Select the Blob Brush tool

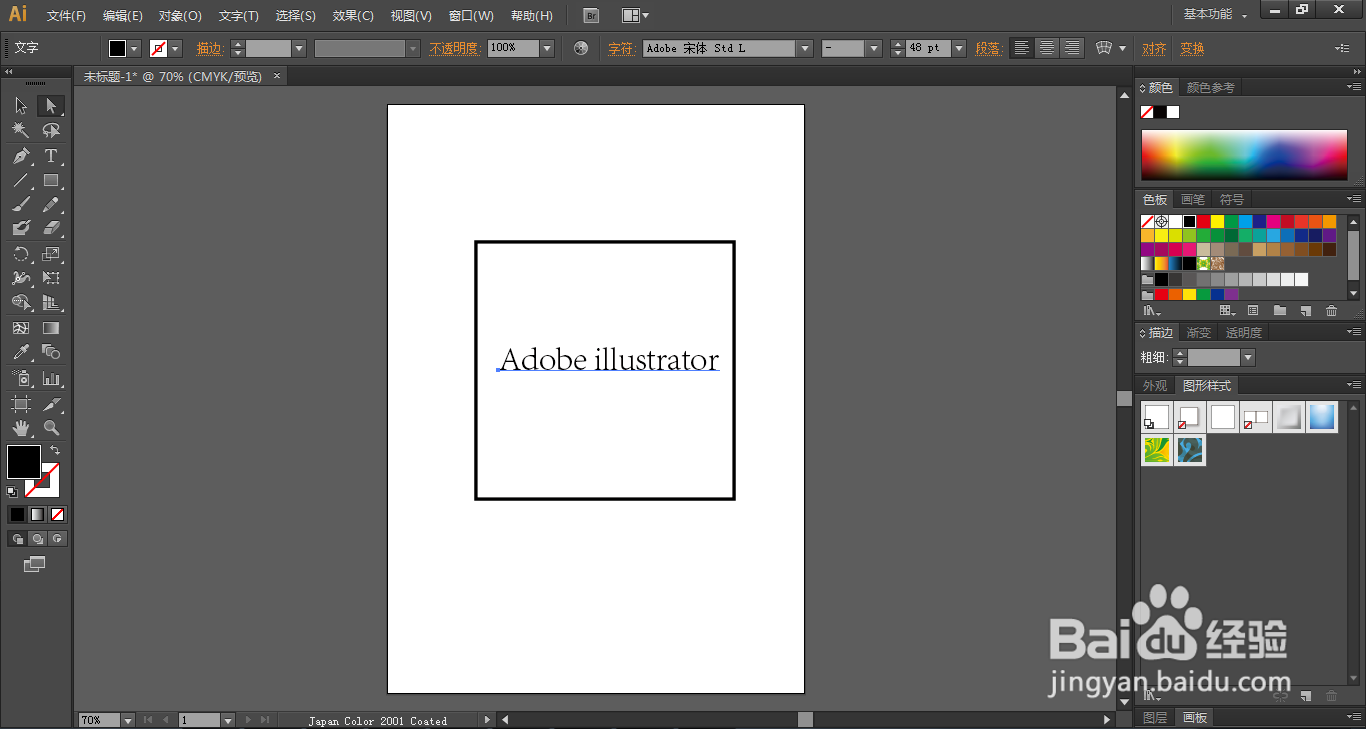point(21,229)
